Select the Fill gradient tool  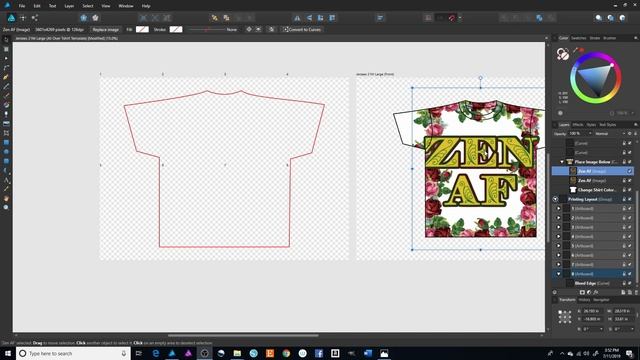[6, 105]
